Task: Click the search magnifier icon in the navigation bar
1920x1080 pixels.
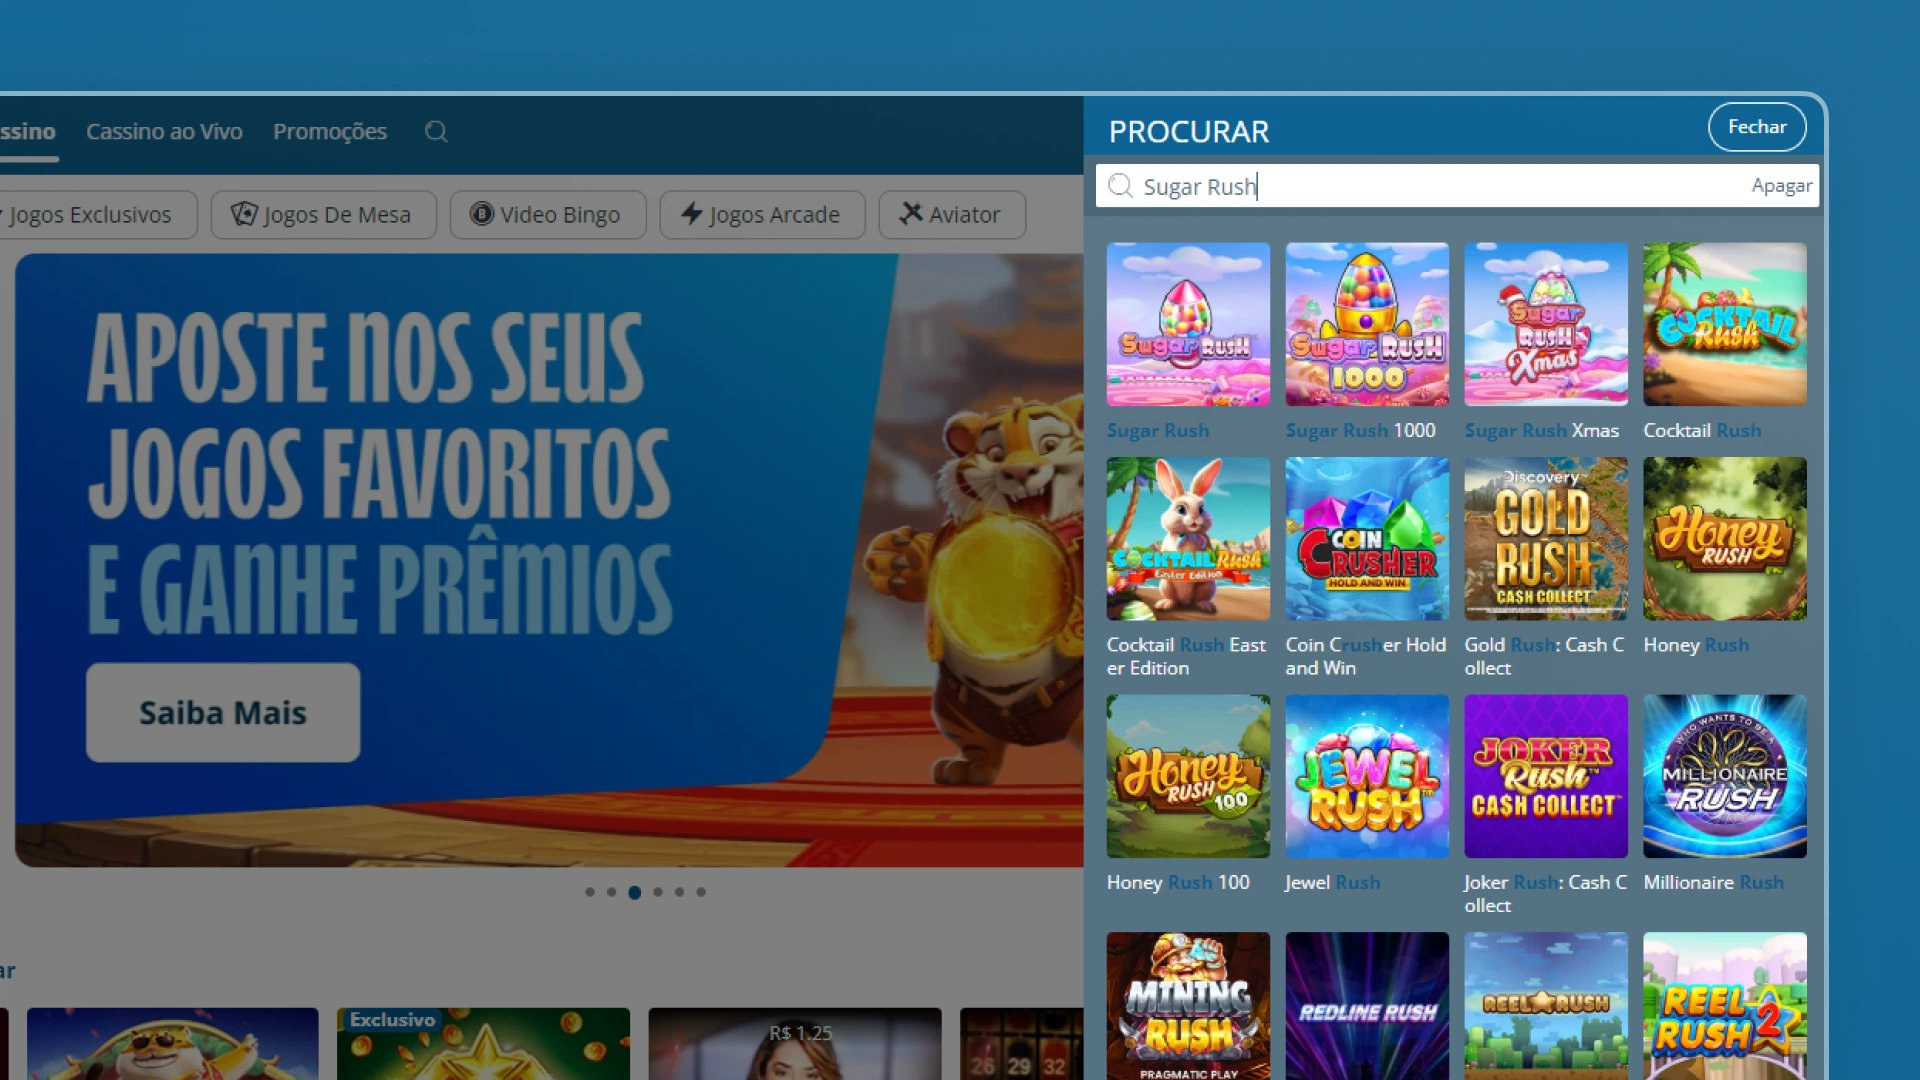Action: [x=436, y=132]
